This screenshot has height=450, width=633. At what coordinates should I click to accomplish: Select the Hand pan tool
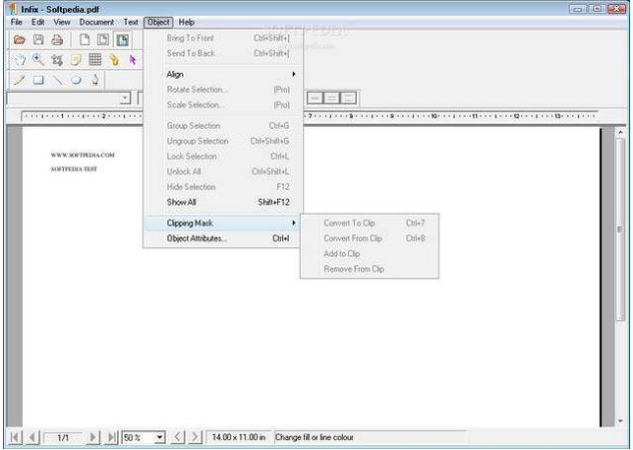point(19,60)
